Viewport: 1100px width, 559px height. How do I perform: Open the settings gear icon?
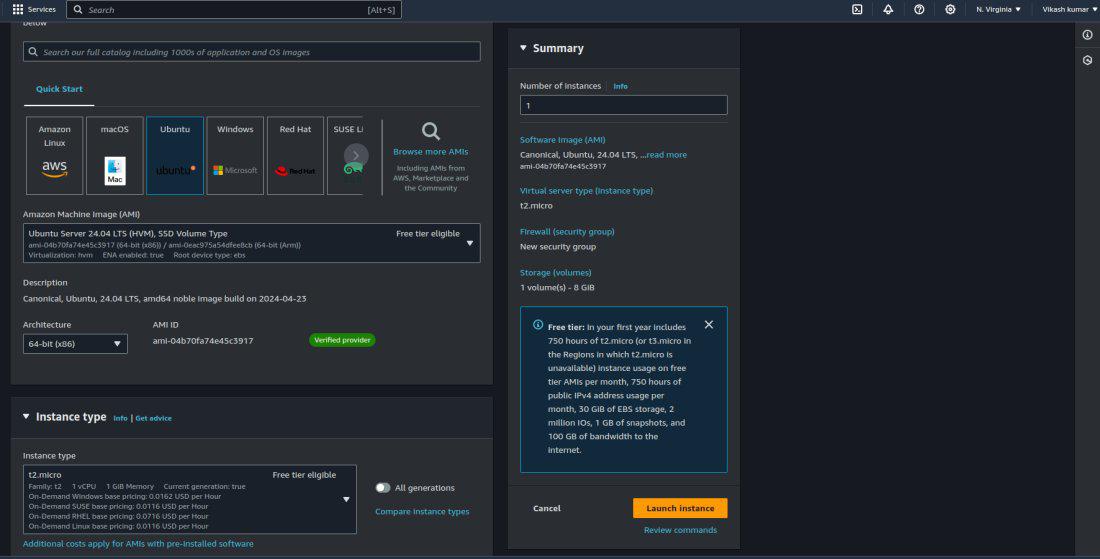(950, 10)
